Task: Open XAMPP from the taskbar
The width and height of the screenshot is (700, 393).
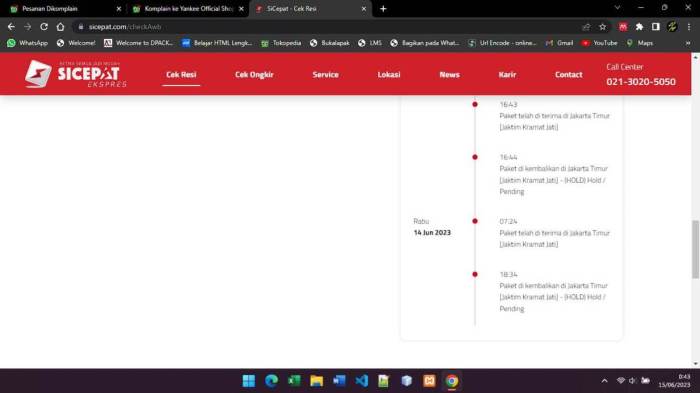Action: [429, 381]
